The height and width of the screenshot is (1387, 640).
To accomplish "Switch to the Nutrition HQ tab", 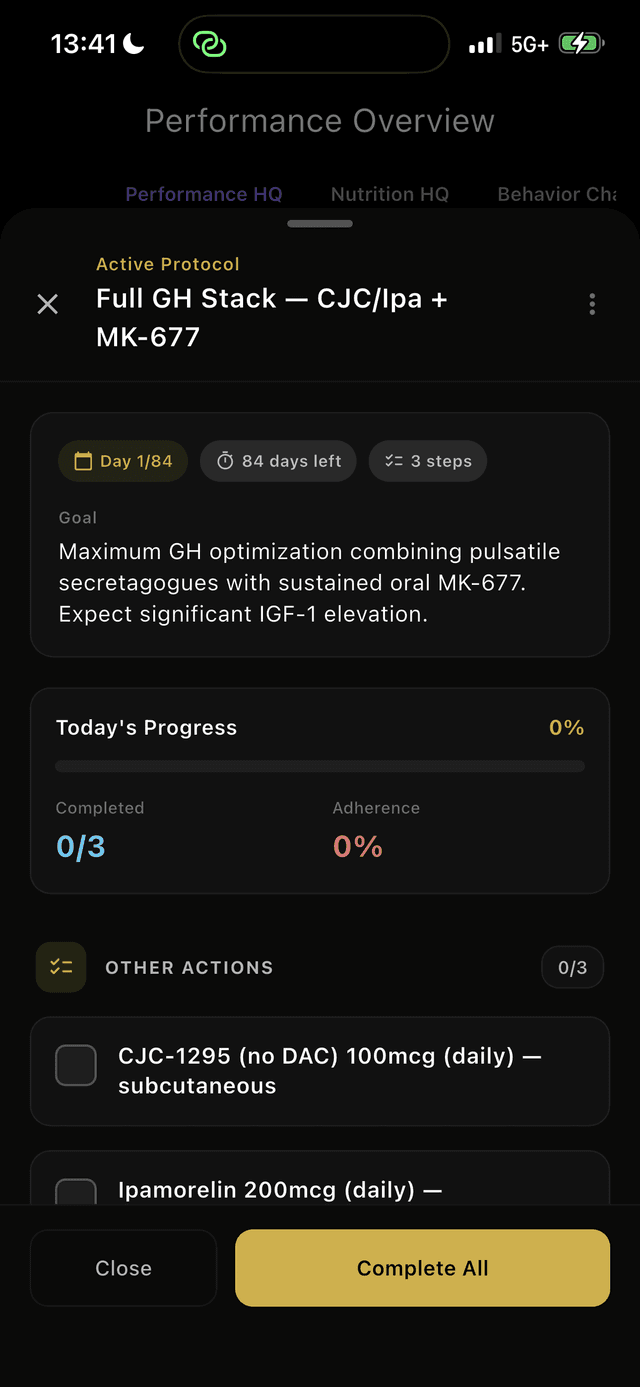I will pos(390,194).
